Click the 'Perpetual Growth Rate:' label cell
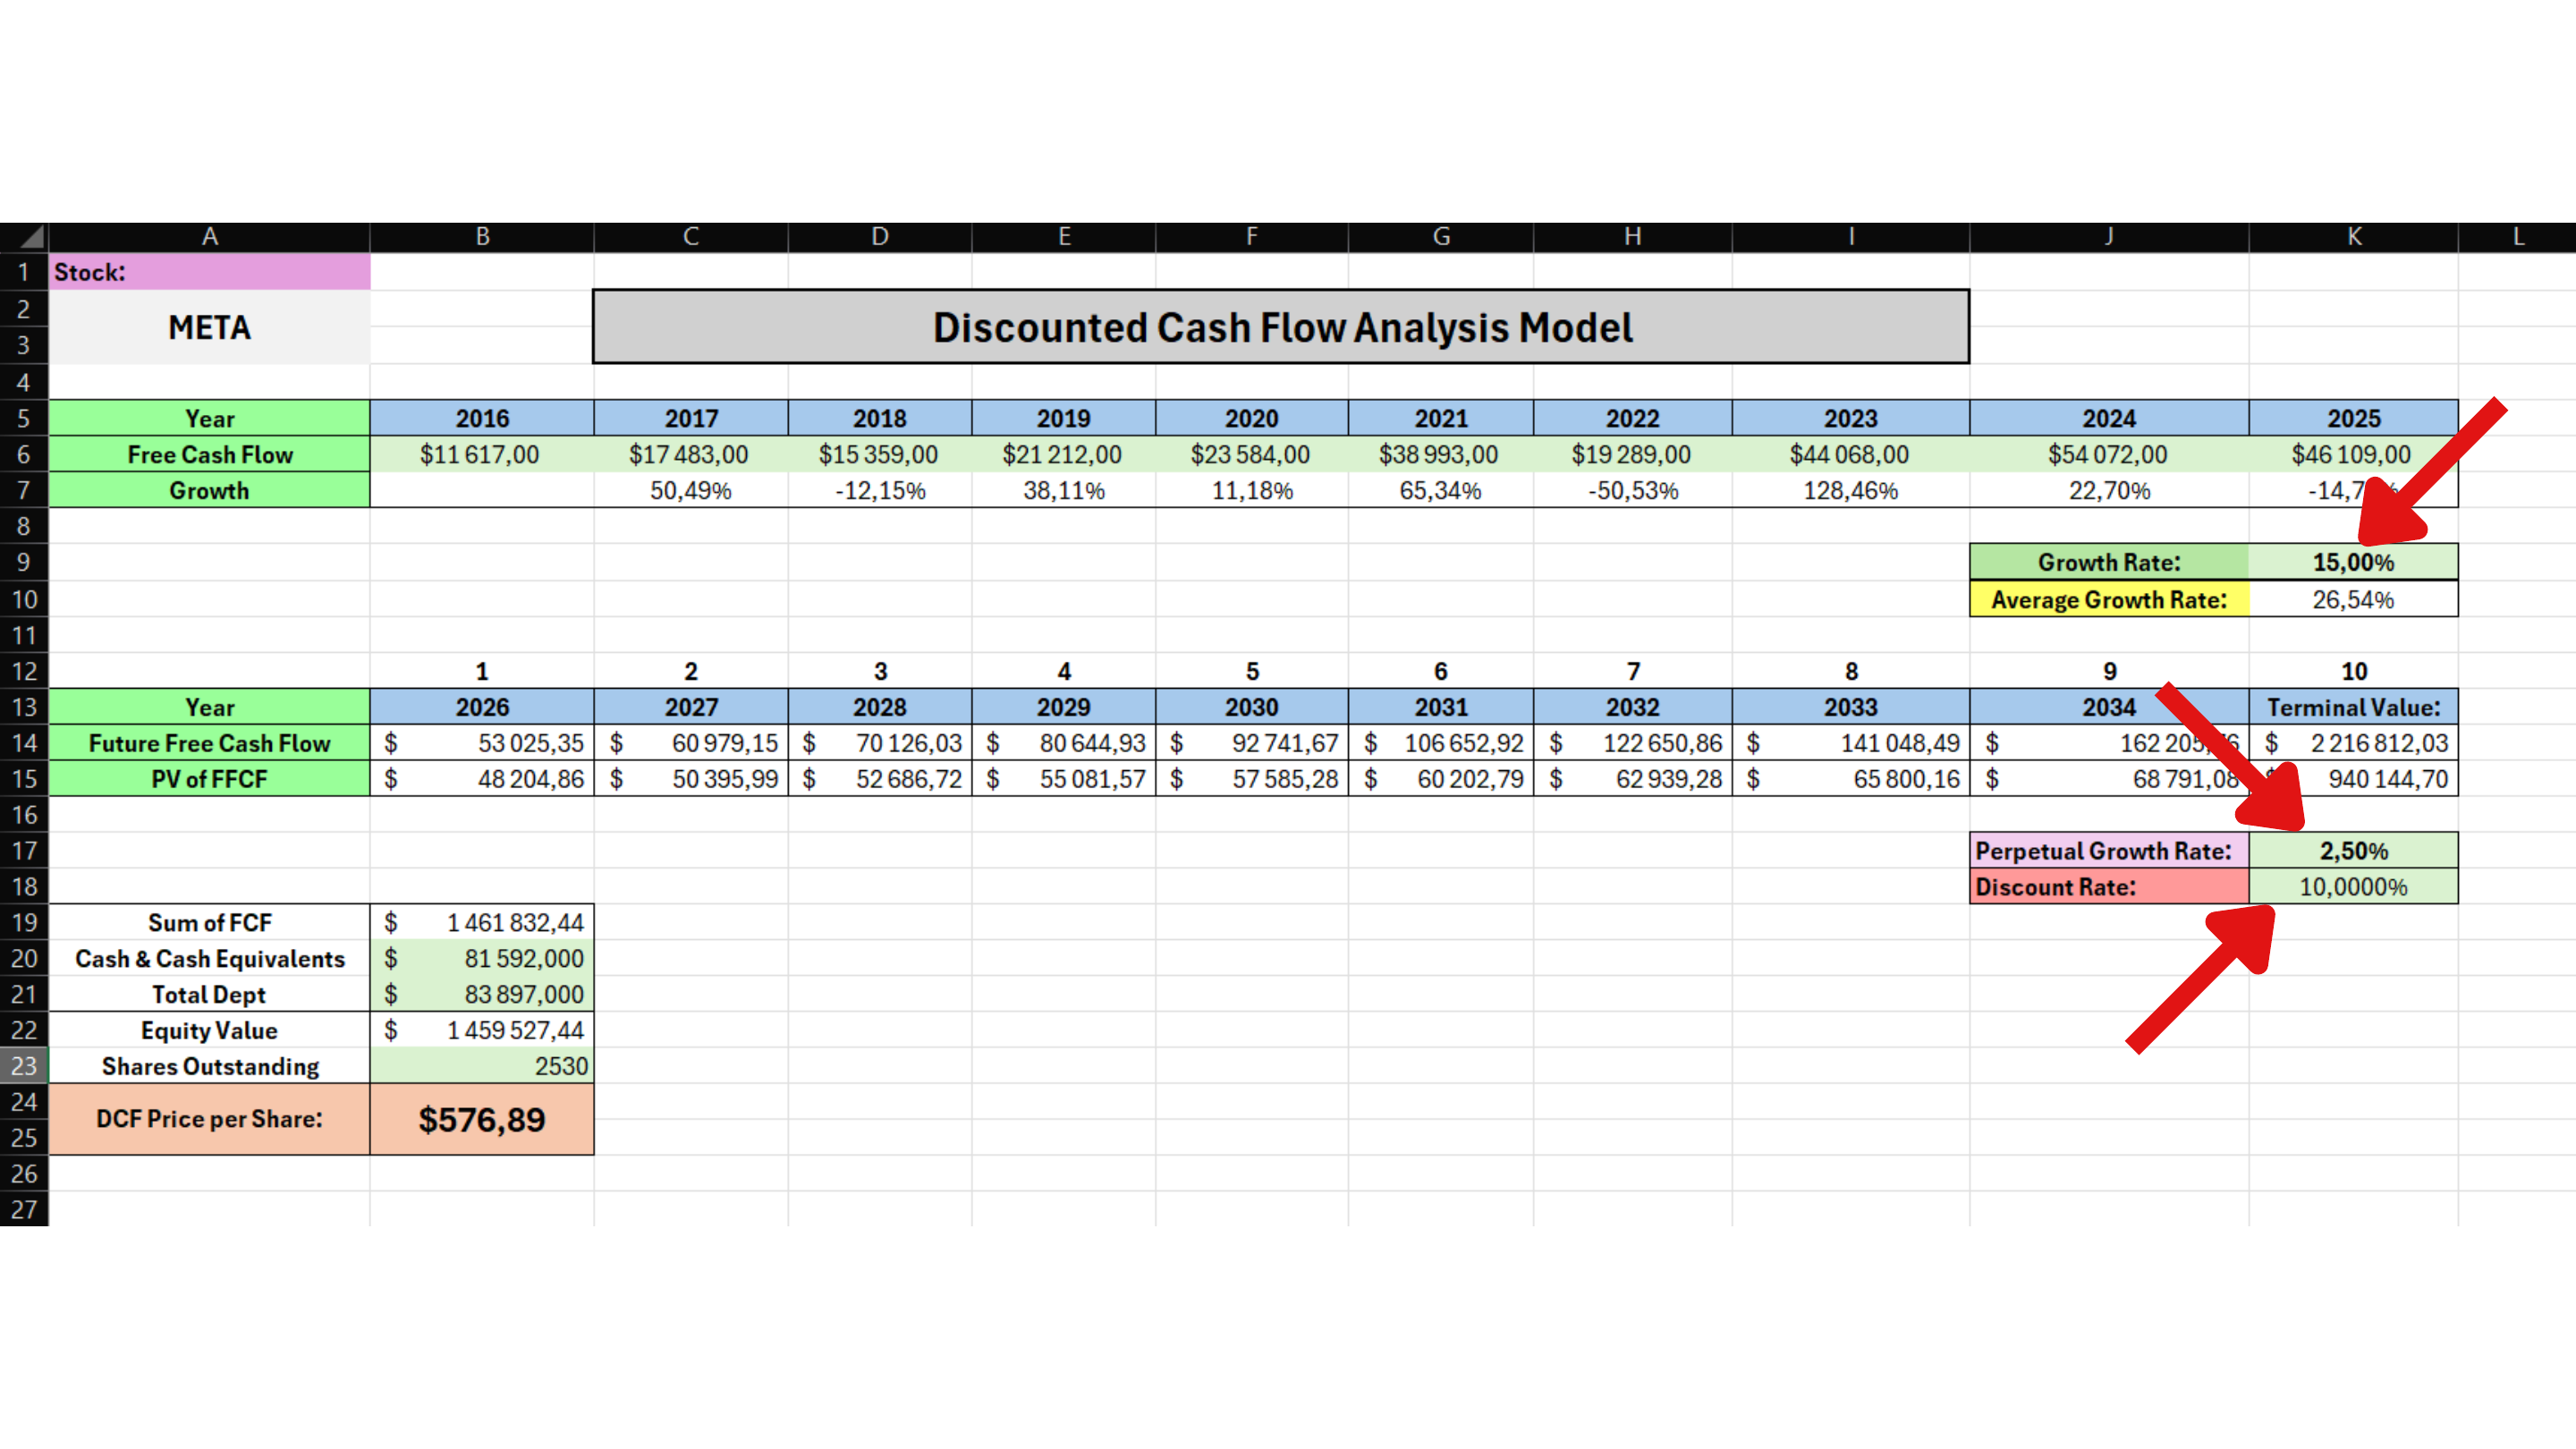This screenshot has height=1449, width=2576. click(2109, 851)
